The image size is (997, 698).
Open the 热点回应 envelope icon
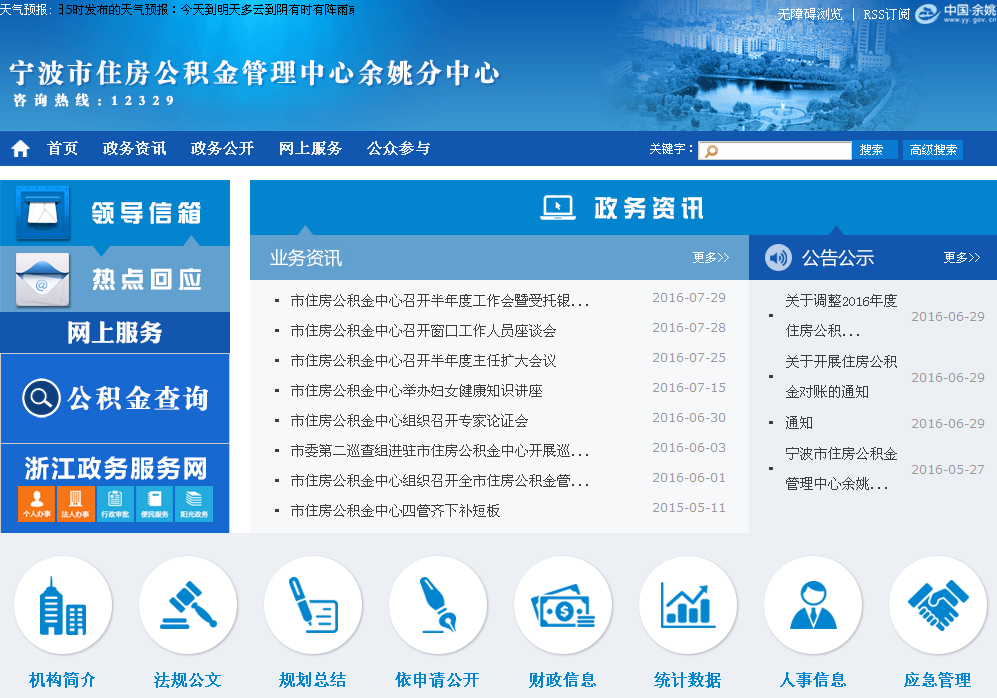(43, 280)
